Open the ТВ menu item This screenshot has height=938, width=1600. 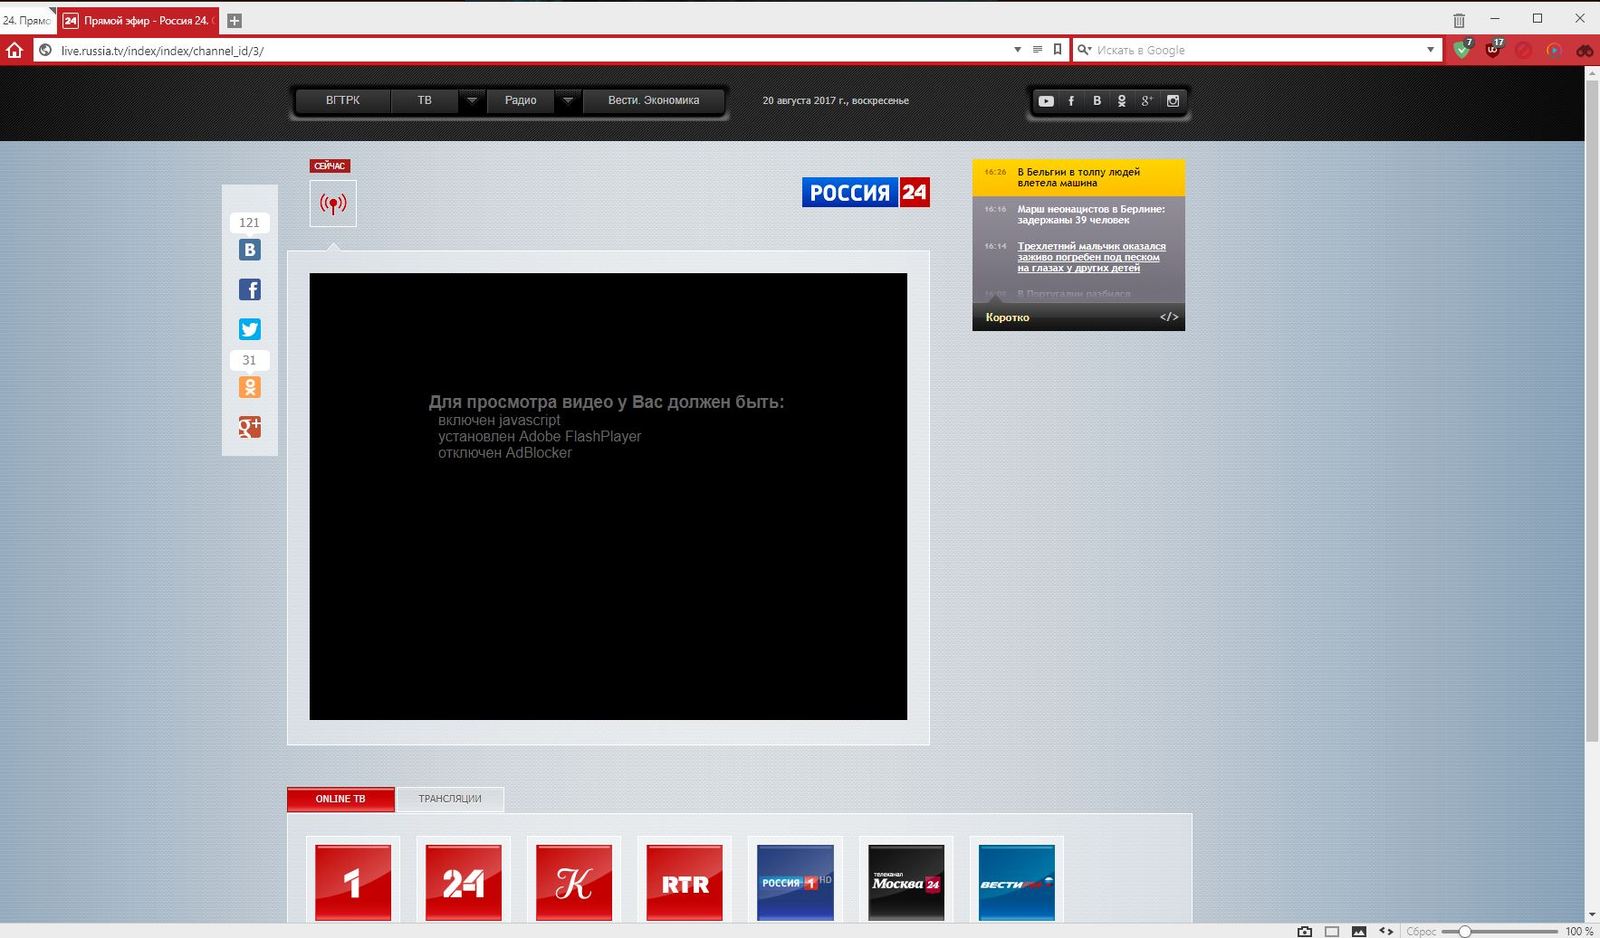point(425,100)
